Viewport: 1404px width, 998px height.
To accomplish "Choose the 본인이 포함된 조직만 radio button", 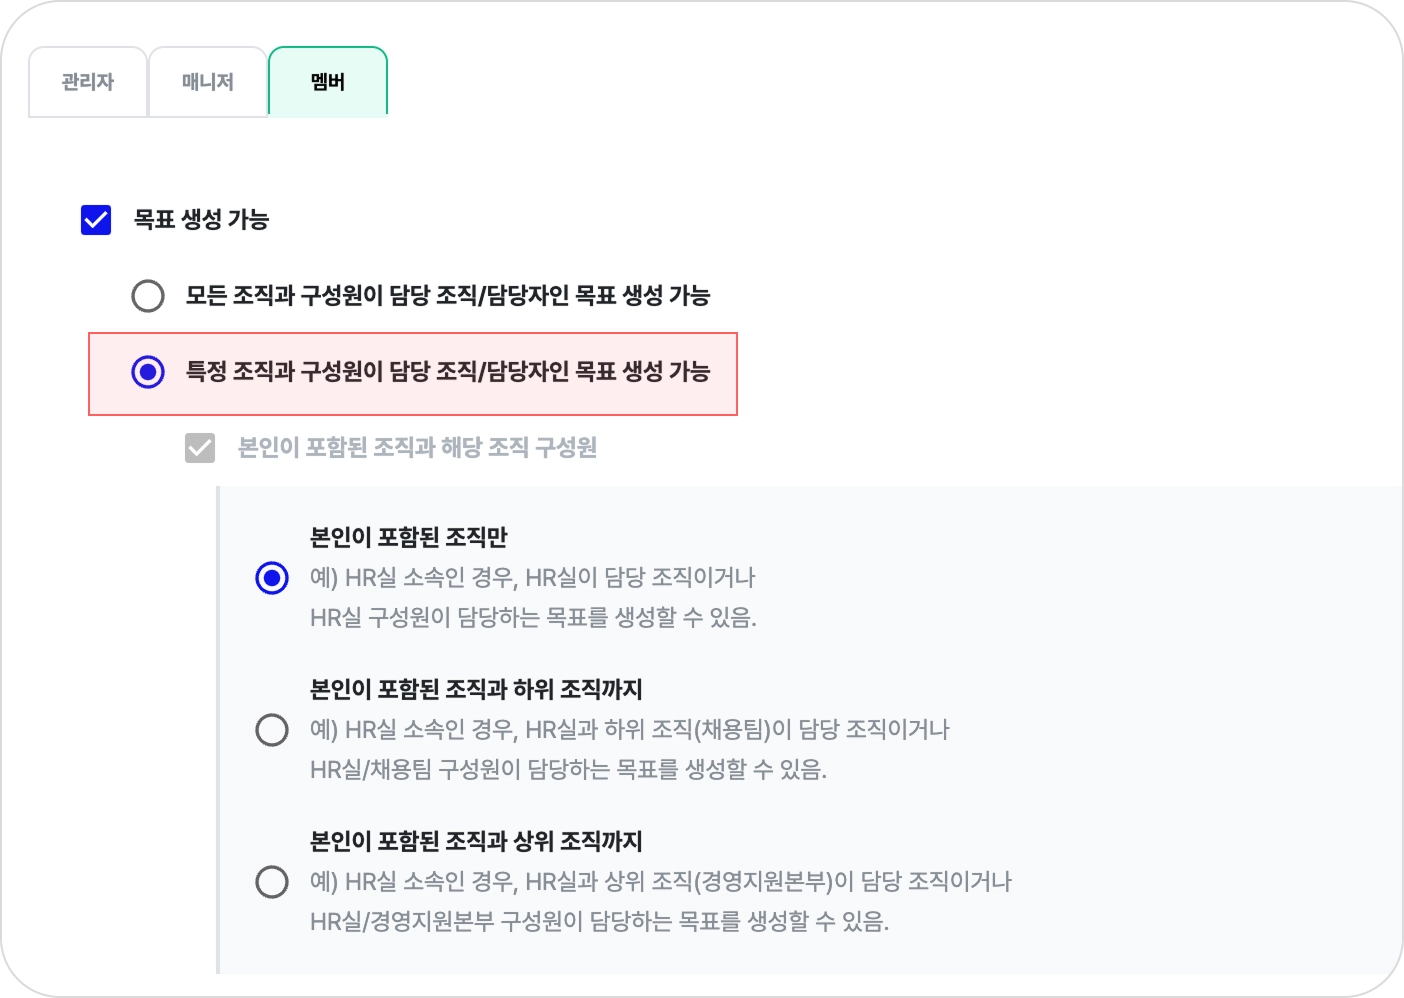I will pos(272,578).
